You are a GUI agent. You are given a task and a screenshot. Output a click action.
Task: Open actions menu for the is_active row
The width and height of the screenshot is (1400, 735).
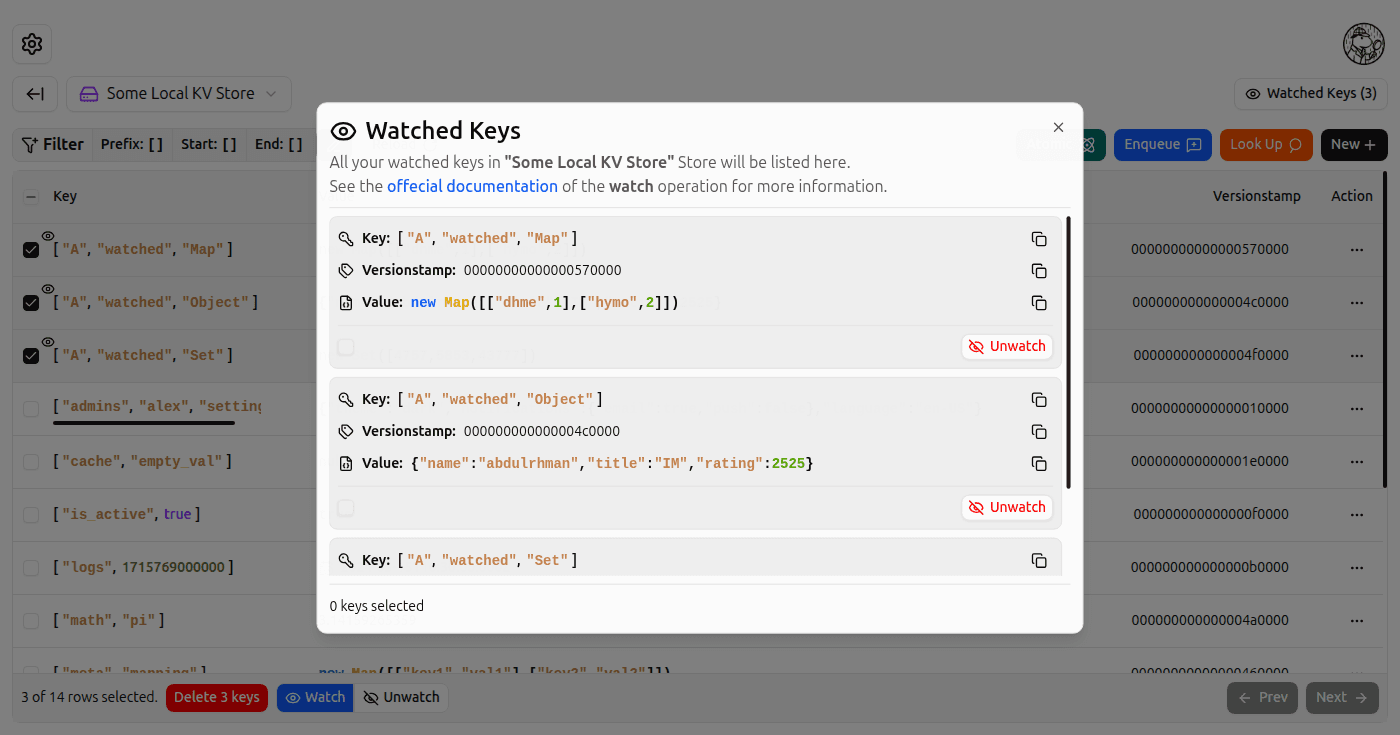click(x=1357, y=514)
